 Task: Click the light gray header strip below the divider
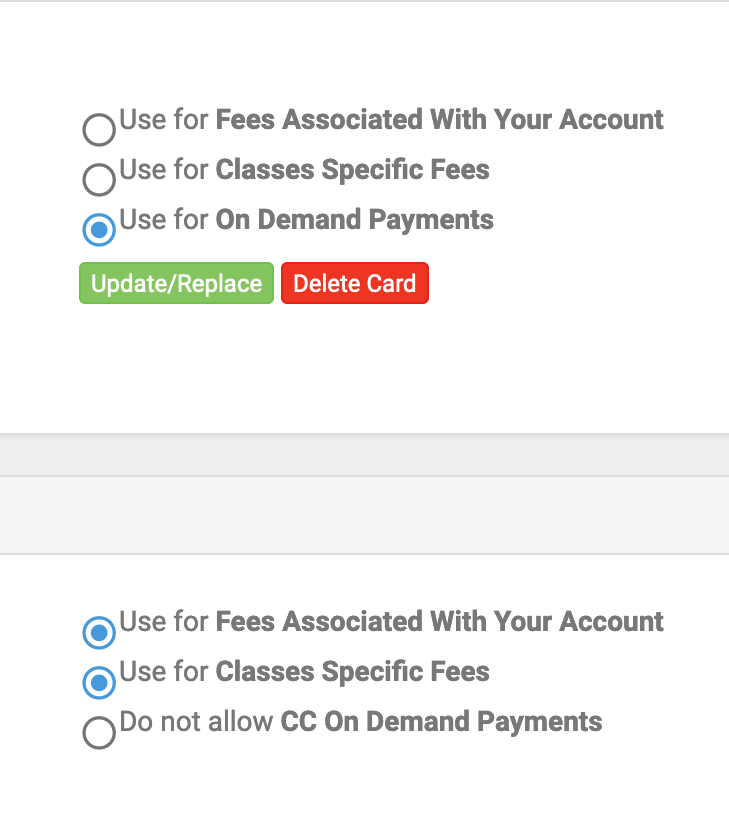coord(364,514)
